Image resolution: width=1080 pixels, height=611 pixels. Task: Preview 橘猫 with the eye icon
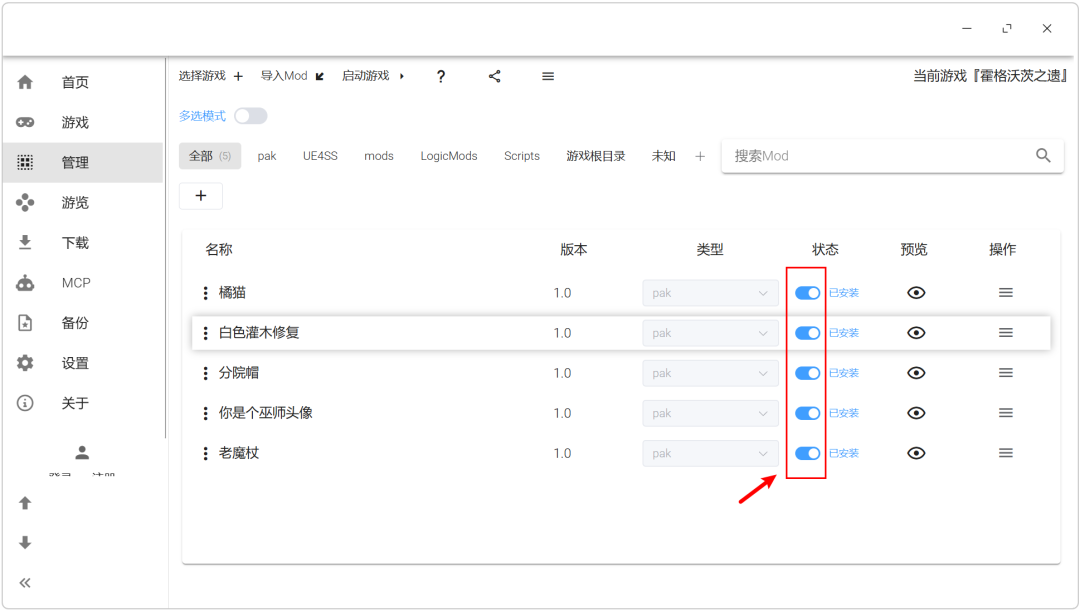[916, 293]
